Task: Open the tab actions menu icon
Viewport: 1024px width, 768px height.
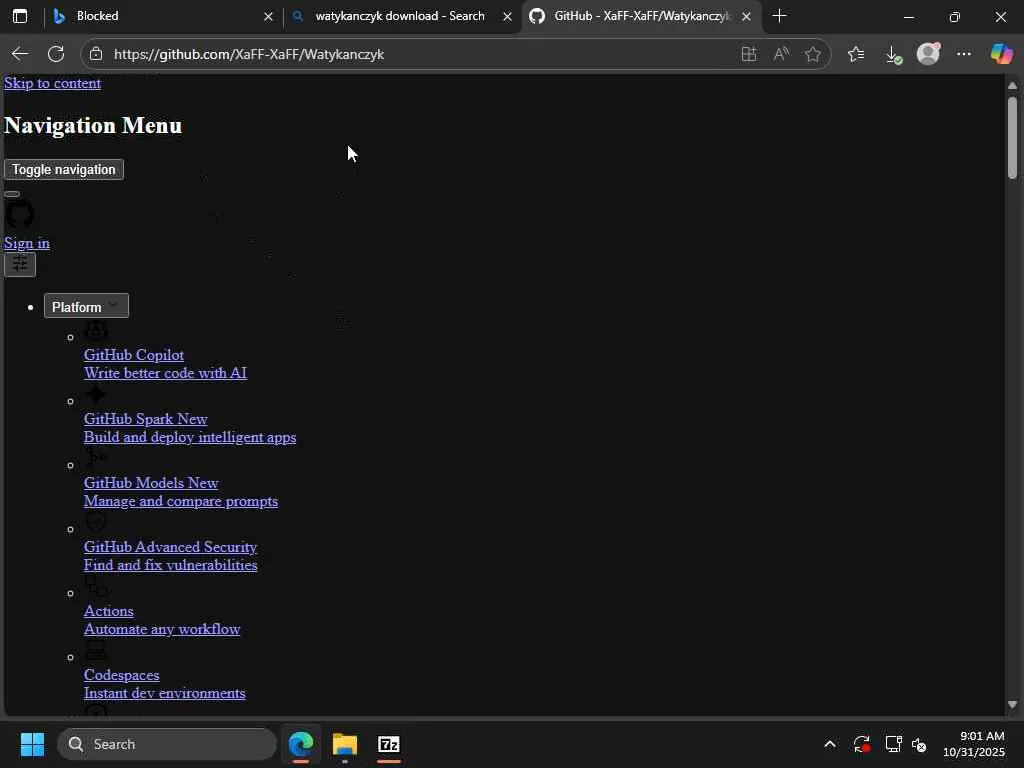Action: click(20, 16)
